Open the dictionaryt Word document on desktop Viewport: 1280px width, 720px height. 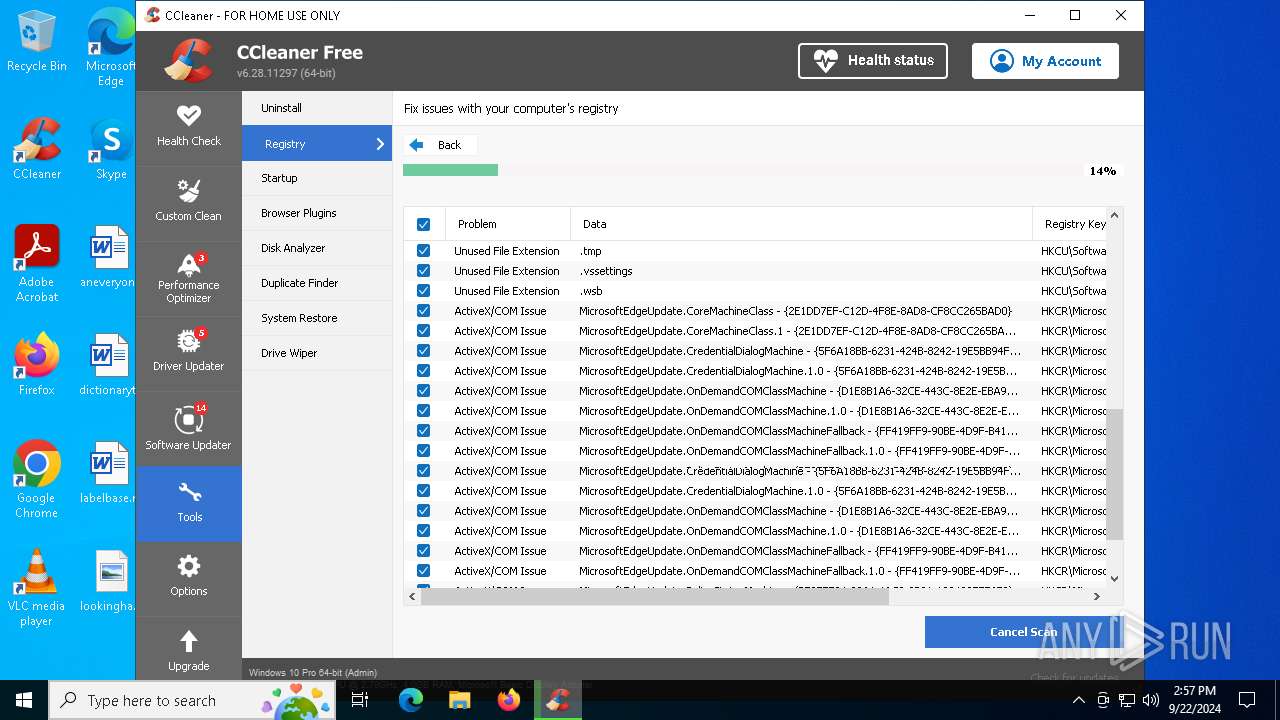[x=108, y=365]
